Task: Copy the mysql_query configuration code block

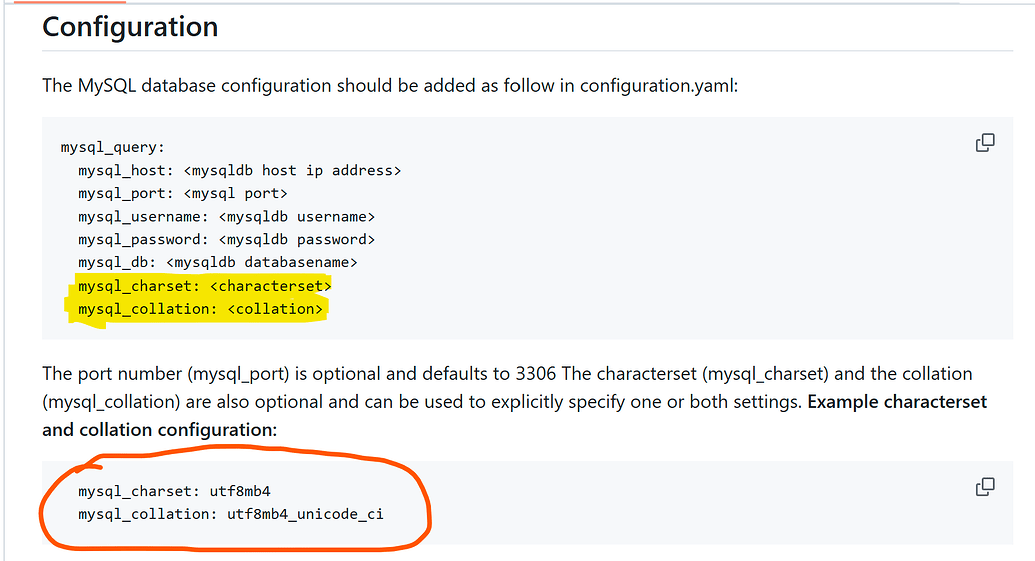Action: pyautogui.click(x=985, y=143)
